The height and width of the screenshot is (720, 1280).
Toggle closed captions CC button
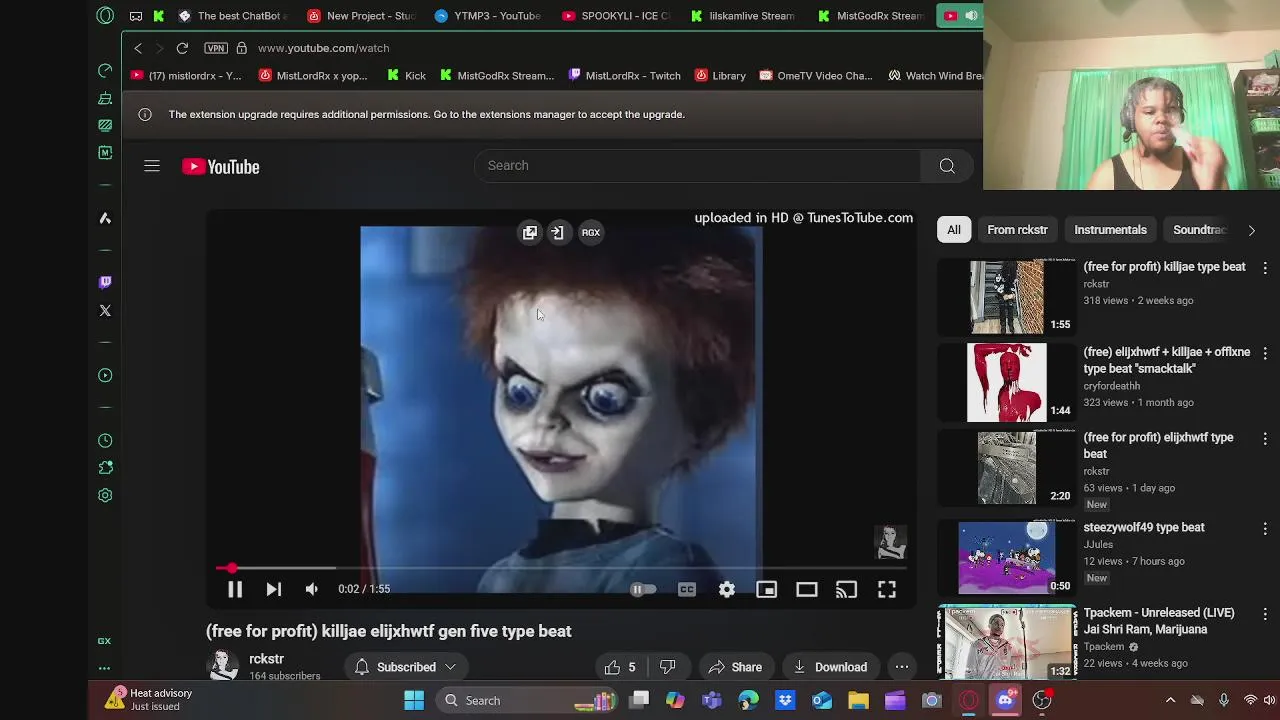[687, 589]
